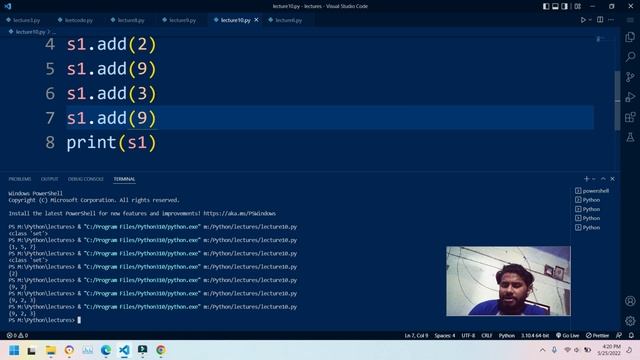Image resolution: width=640 pixels, height=360 pixels.
Task: Open the Windows Start menu
Action: (14, 350)
